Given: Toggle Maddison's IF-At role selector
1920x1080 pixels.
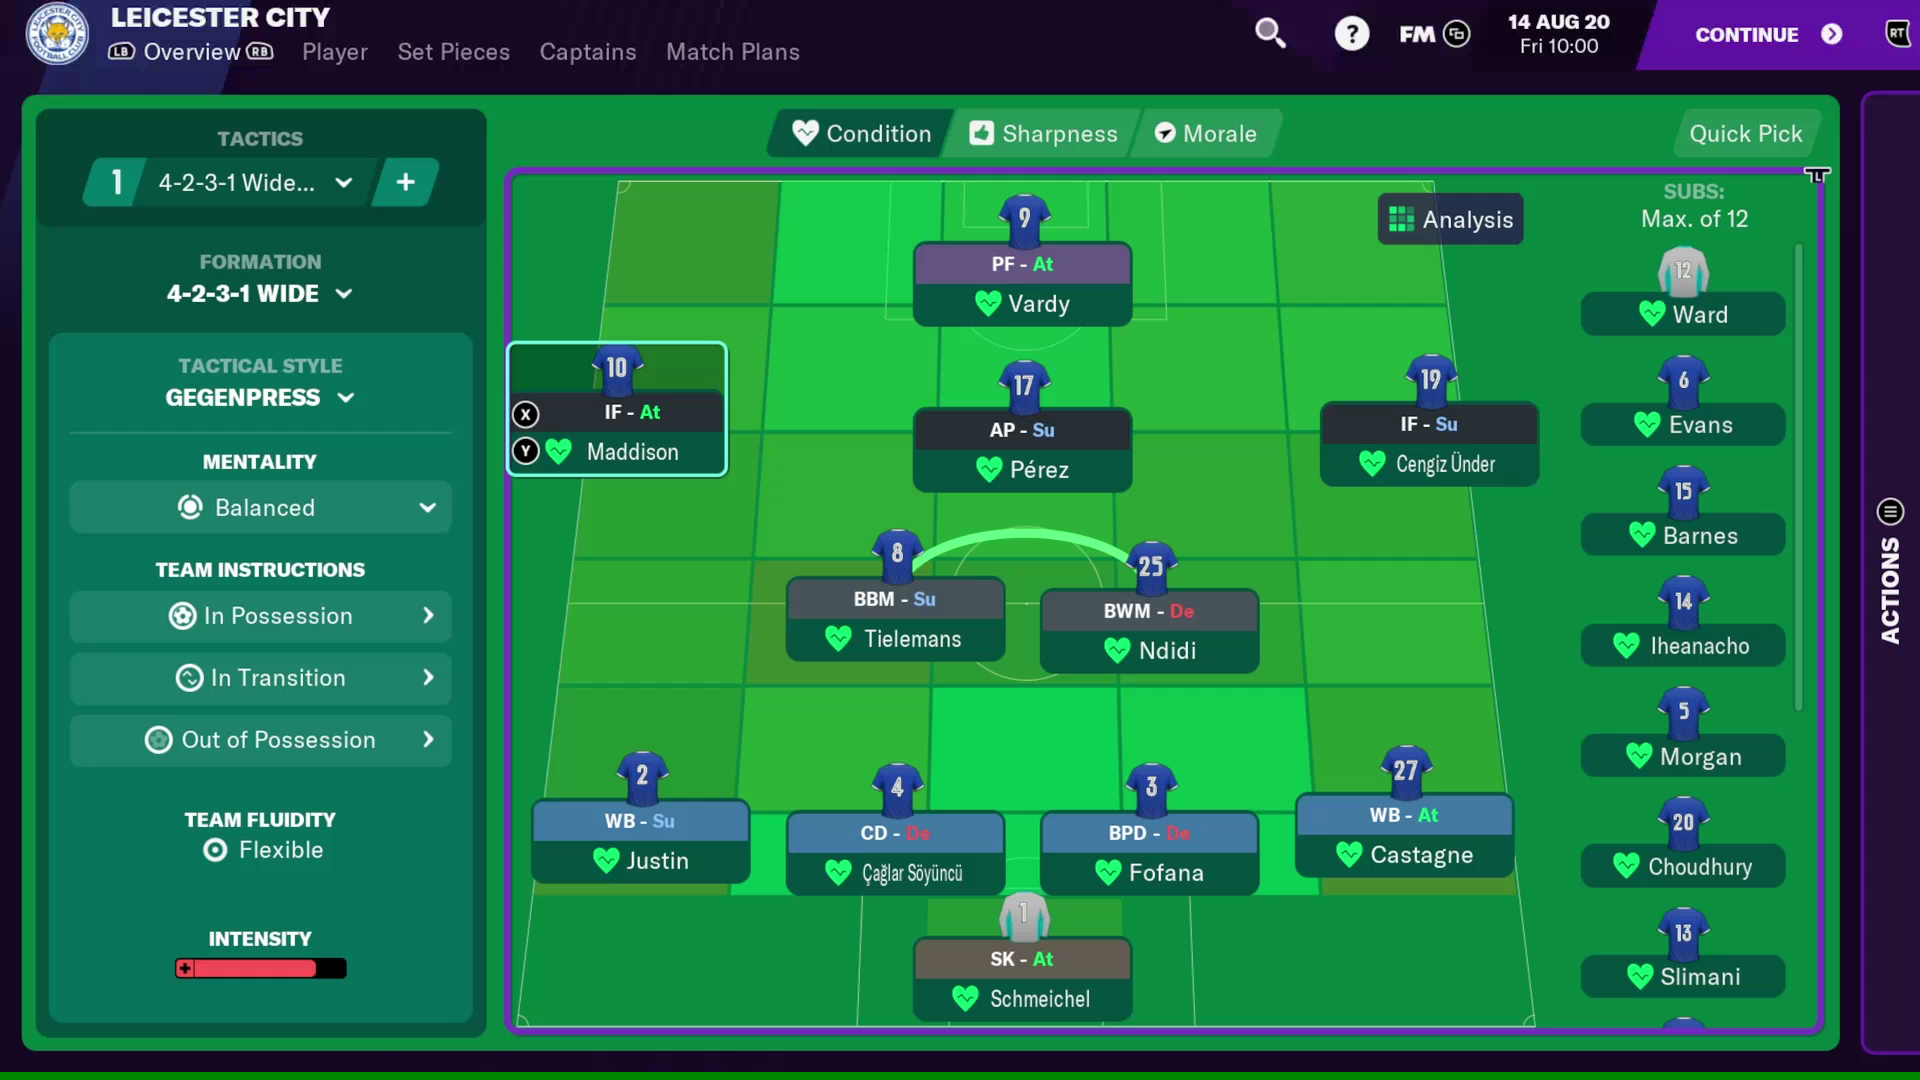Looking at the screenshot, I should click(x=630, y=413).
